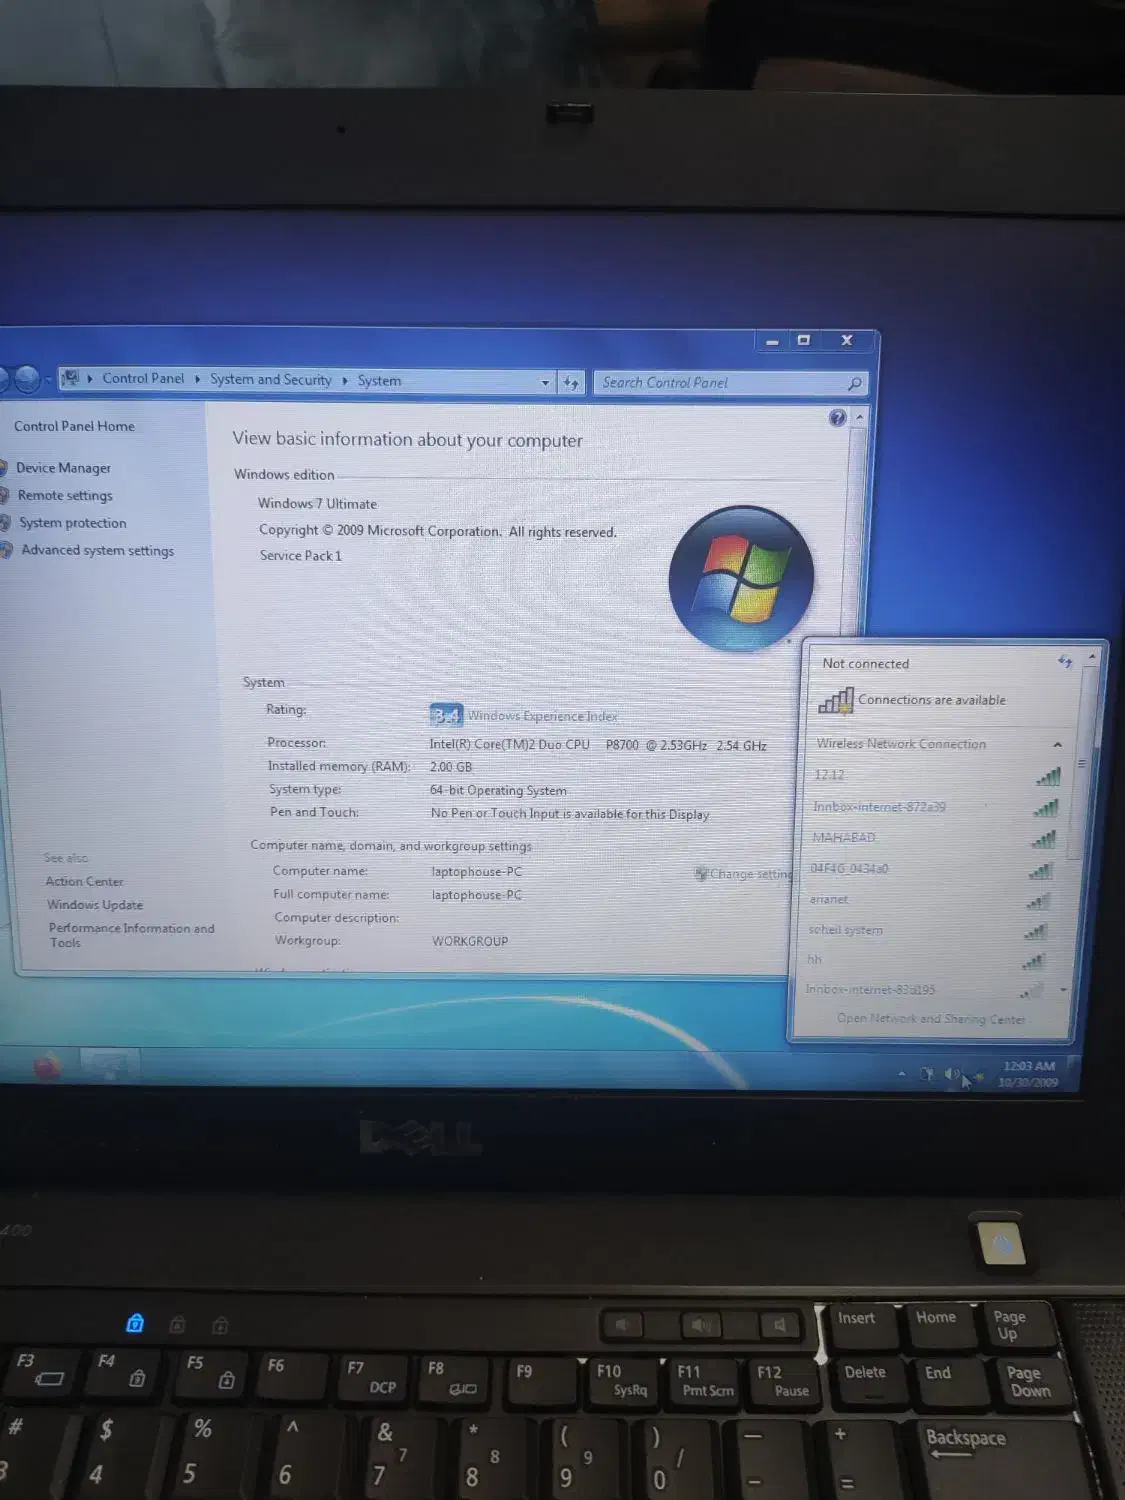
Task: Minimize the System window
Action: click(x=771, y=341)
